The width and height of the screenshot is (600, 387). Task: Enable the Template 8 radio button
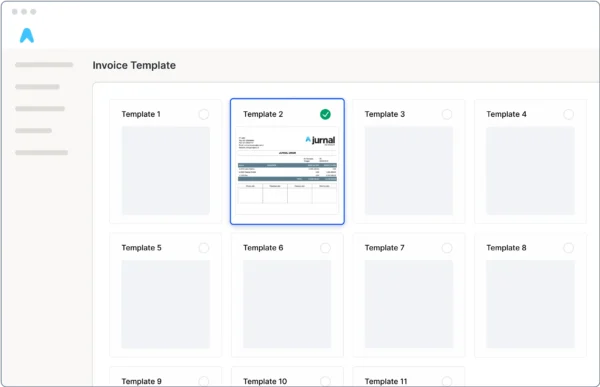(569, 248)
